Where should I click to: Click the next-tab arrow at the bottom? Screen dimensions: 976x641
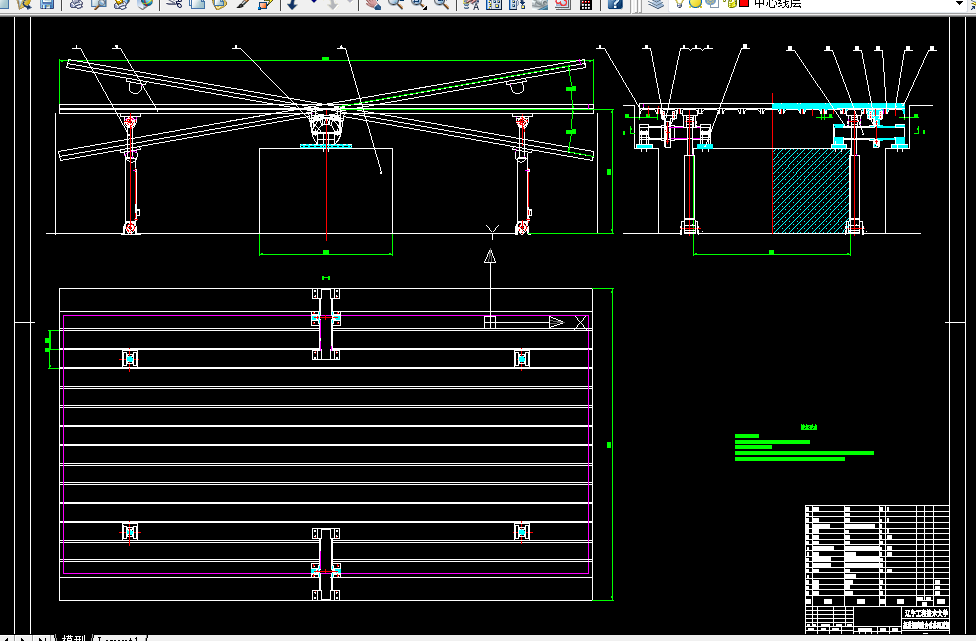tap(24, 638)
